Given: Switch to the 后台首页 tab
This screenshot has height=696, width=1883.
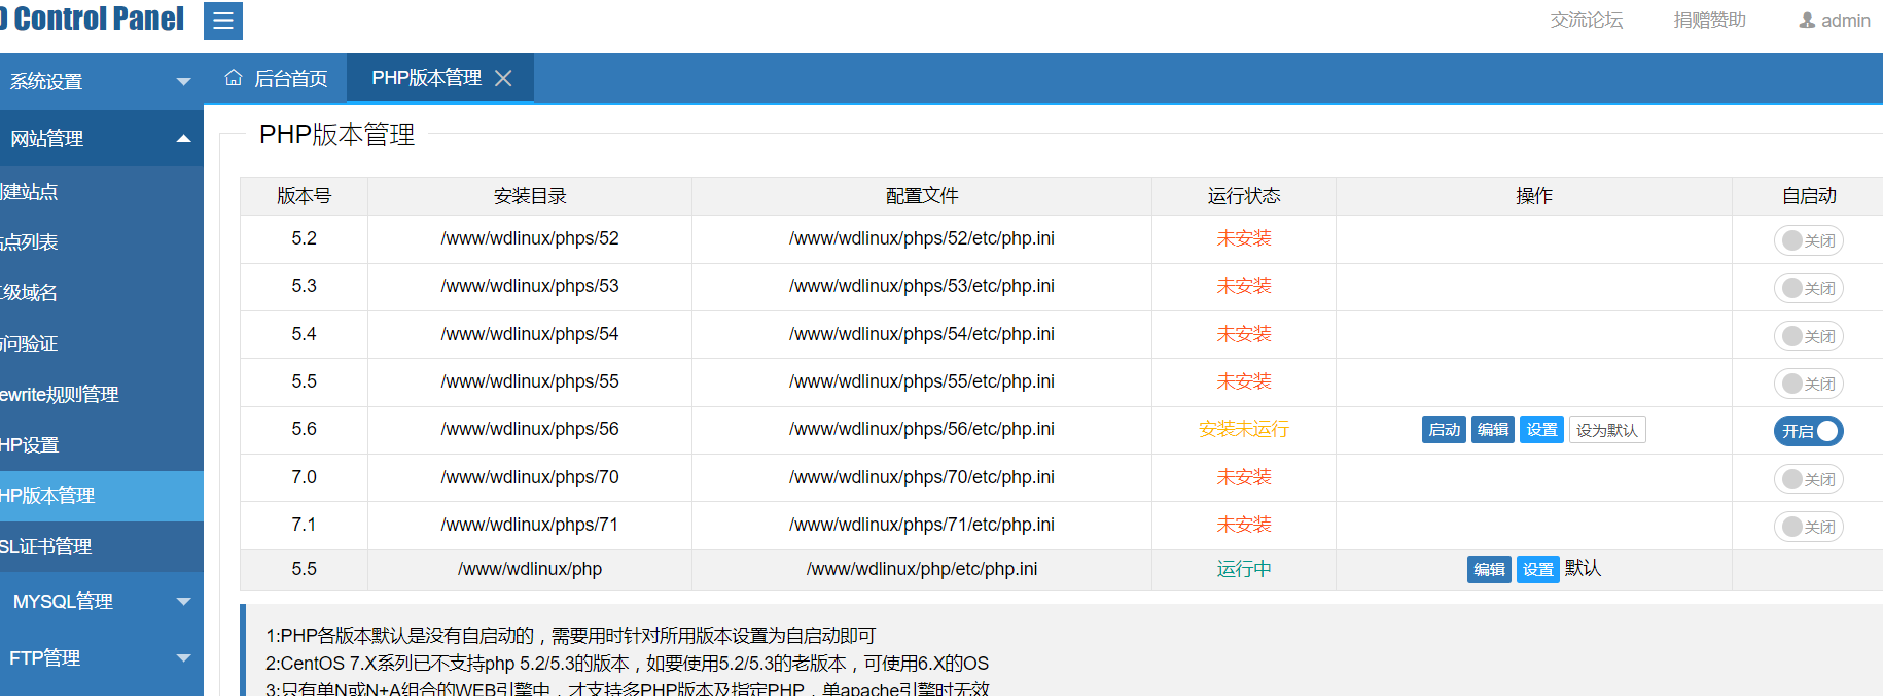Looking at the screenshot, I should click(276, 78).
